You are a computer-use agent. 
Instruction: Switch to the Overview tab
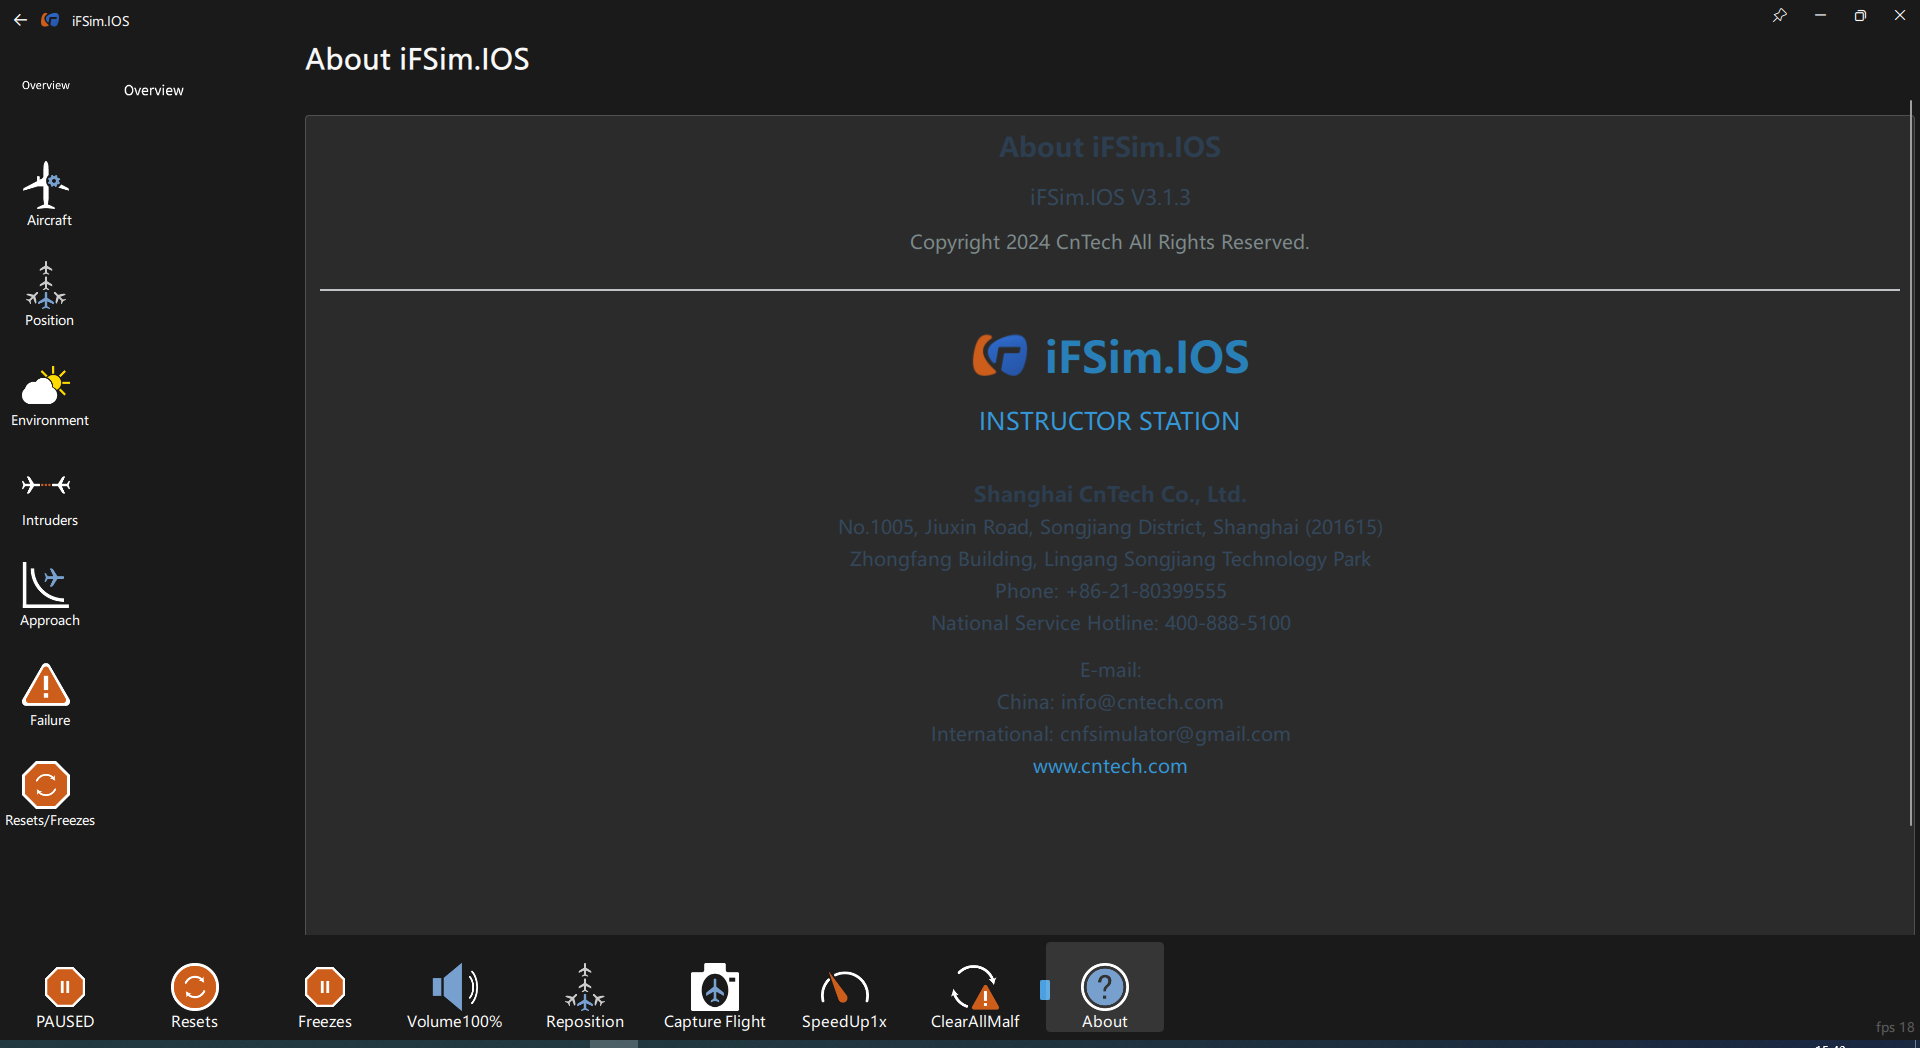click(153, 90)
